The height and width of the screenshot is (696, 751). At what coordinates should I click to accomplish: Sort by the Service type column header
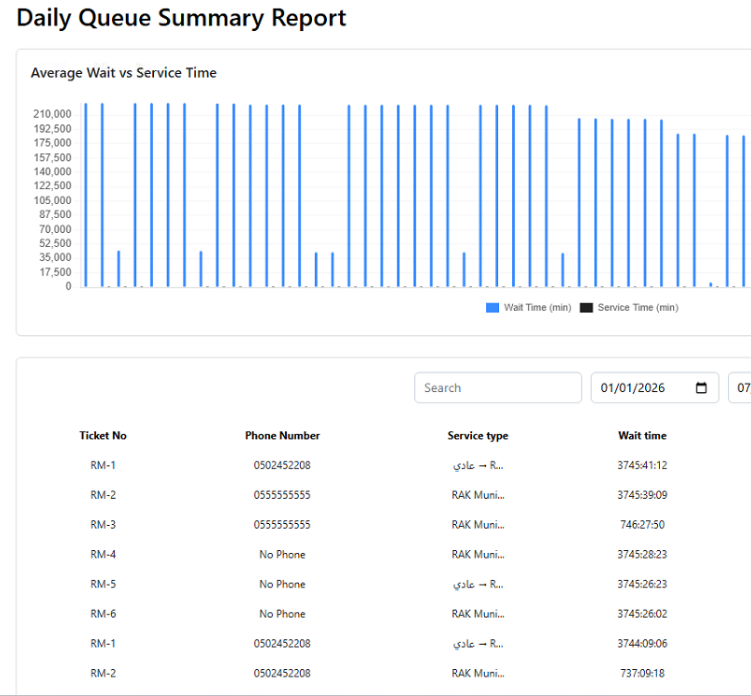click(x=478, y=435)
